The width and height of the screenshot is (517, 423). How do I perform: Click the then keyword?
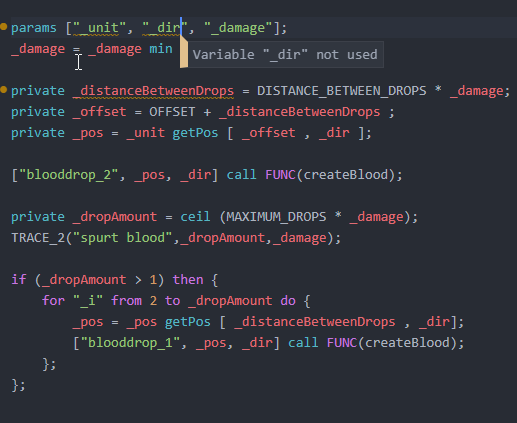[188, 280]
